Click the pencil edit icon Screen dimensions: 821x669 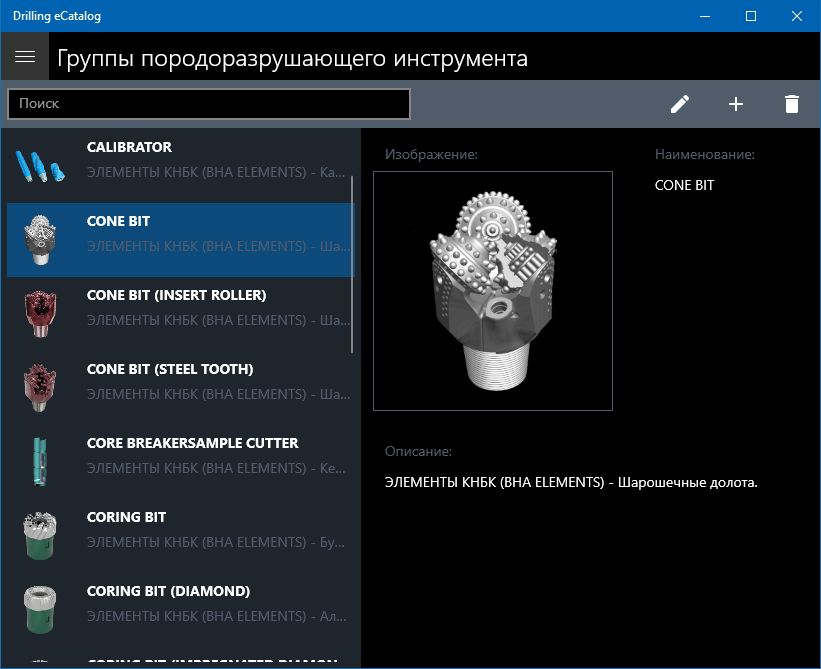(x=680, y=104)
